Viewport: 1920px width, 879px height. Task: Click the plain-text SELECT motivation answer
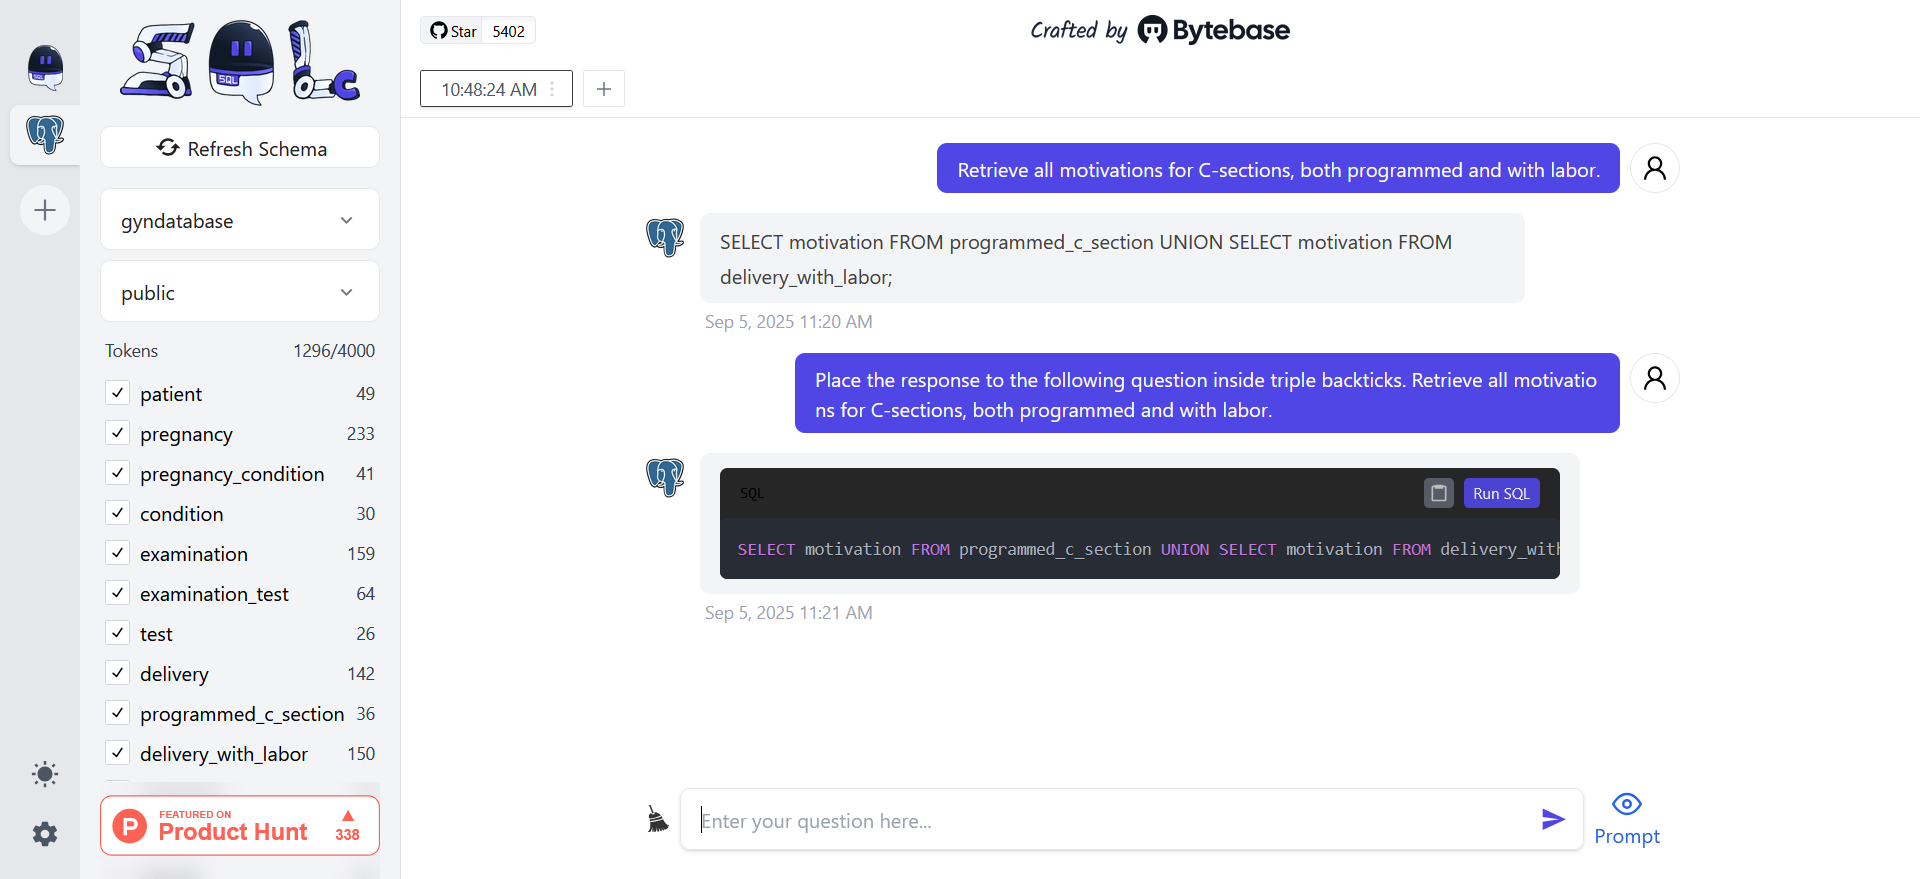pos(1112,258)
